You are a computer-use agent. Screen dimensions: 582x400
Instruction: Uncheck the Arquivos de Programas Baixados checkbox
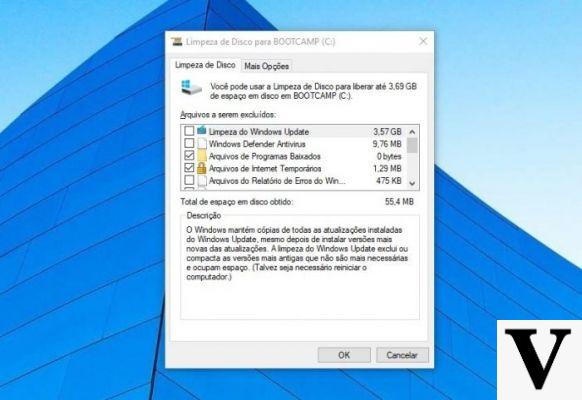(189, 155)
